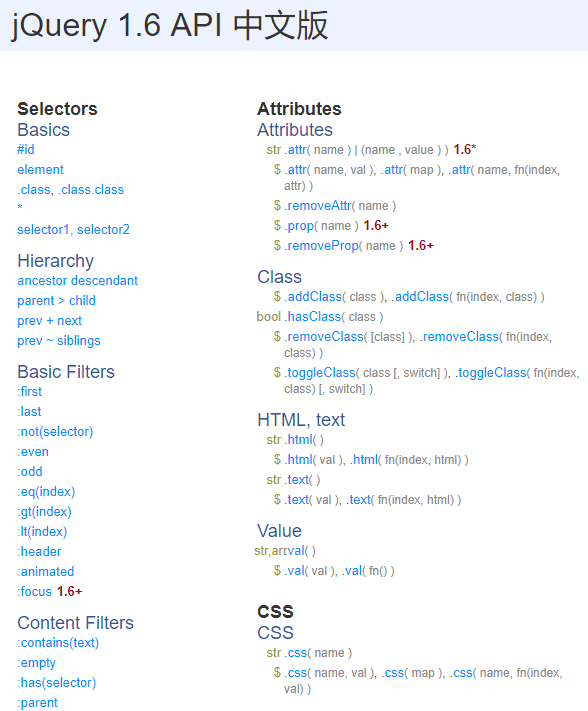Open the .class, .class.class selector link
The height and width of the screenshot is (711, 588).
(71, 190)
